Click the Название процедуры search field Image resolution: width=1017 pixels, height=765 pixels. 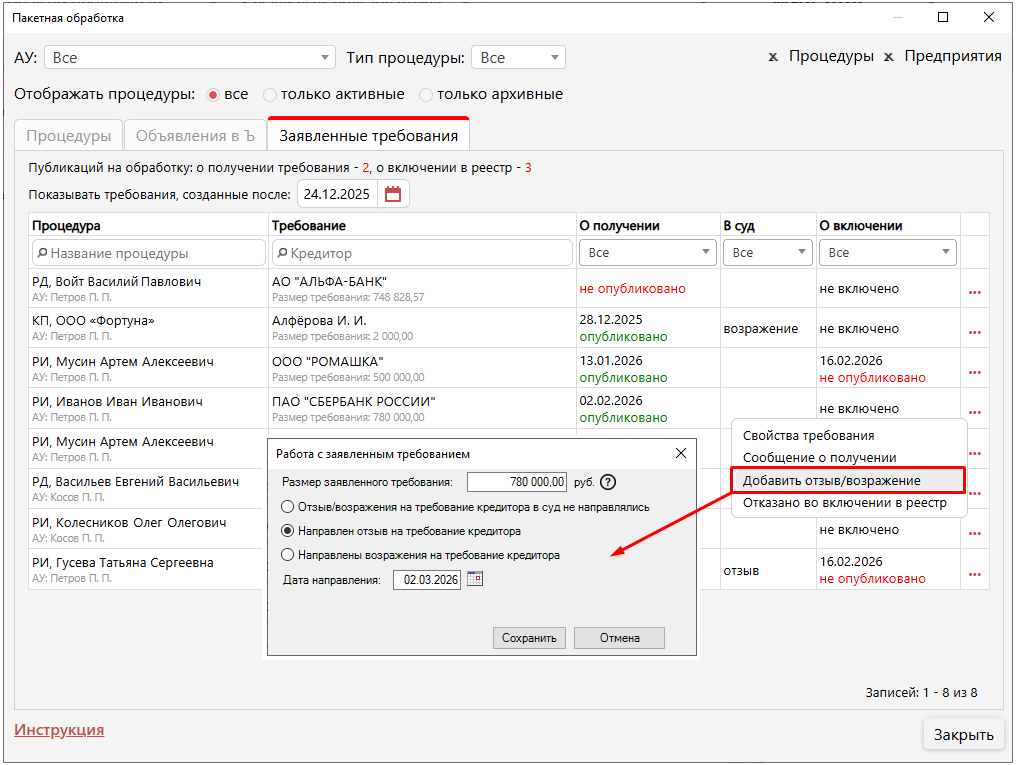(x=150, y=253)
